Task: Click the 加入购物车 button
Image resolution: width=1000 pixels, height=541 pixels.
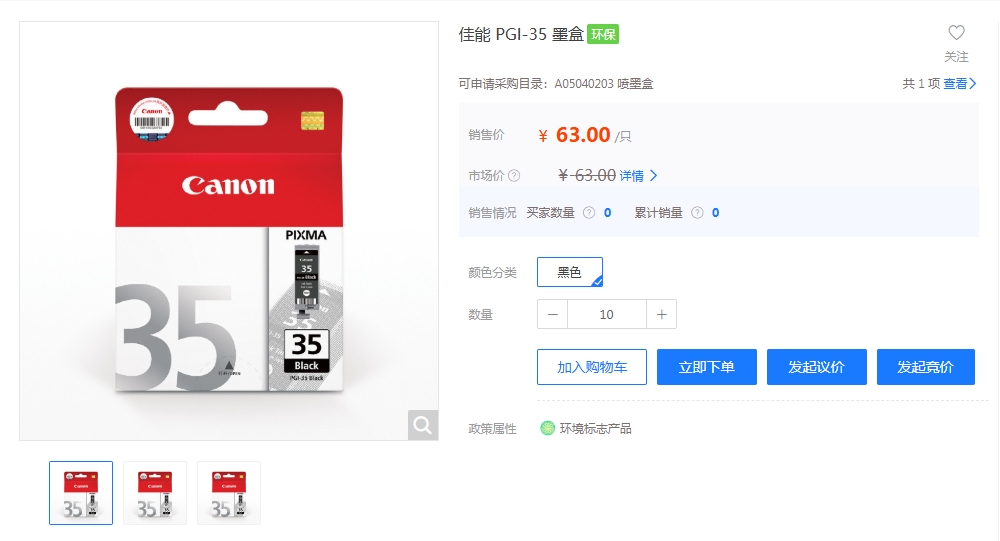Action: pyautogui.click(x=592, y=367)
